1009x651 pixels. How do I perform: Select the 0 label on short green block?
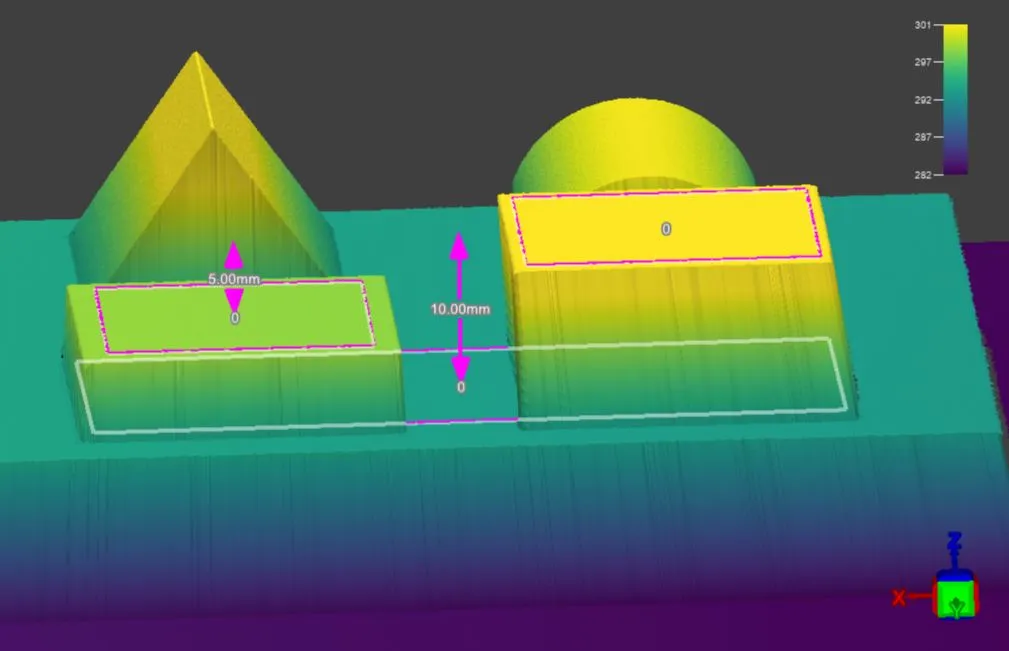235,318
